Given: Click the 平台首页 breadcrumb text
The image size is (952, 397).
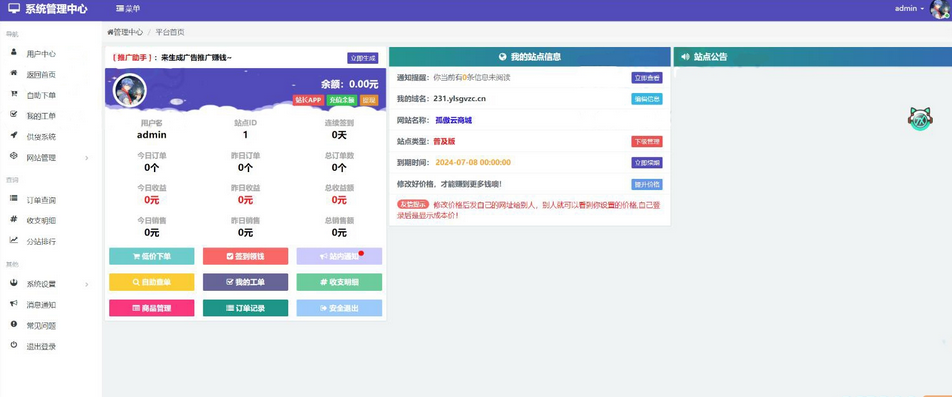Looking at the screenshot, I should coord(170,32).
